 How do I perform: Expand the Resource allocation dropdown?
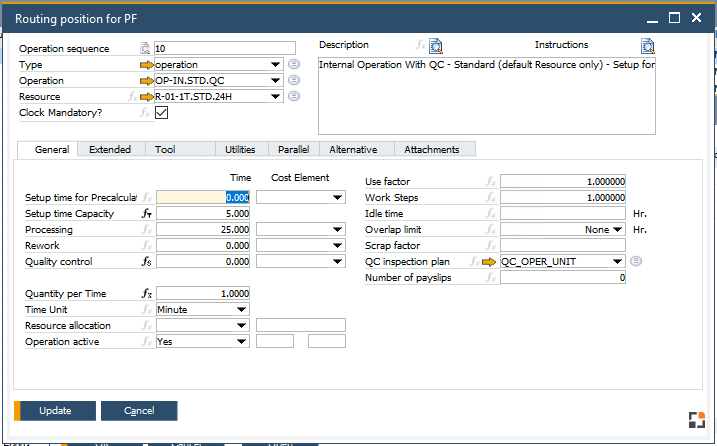[241, 326]
